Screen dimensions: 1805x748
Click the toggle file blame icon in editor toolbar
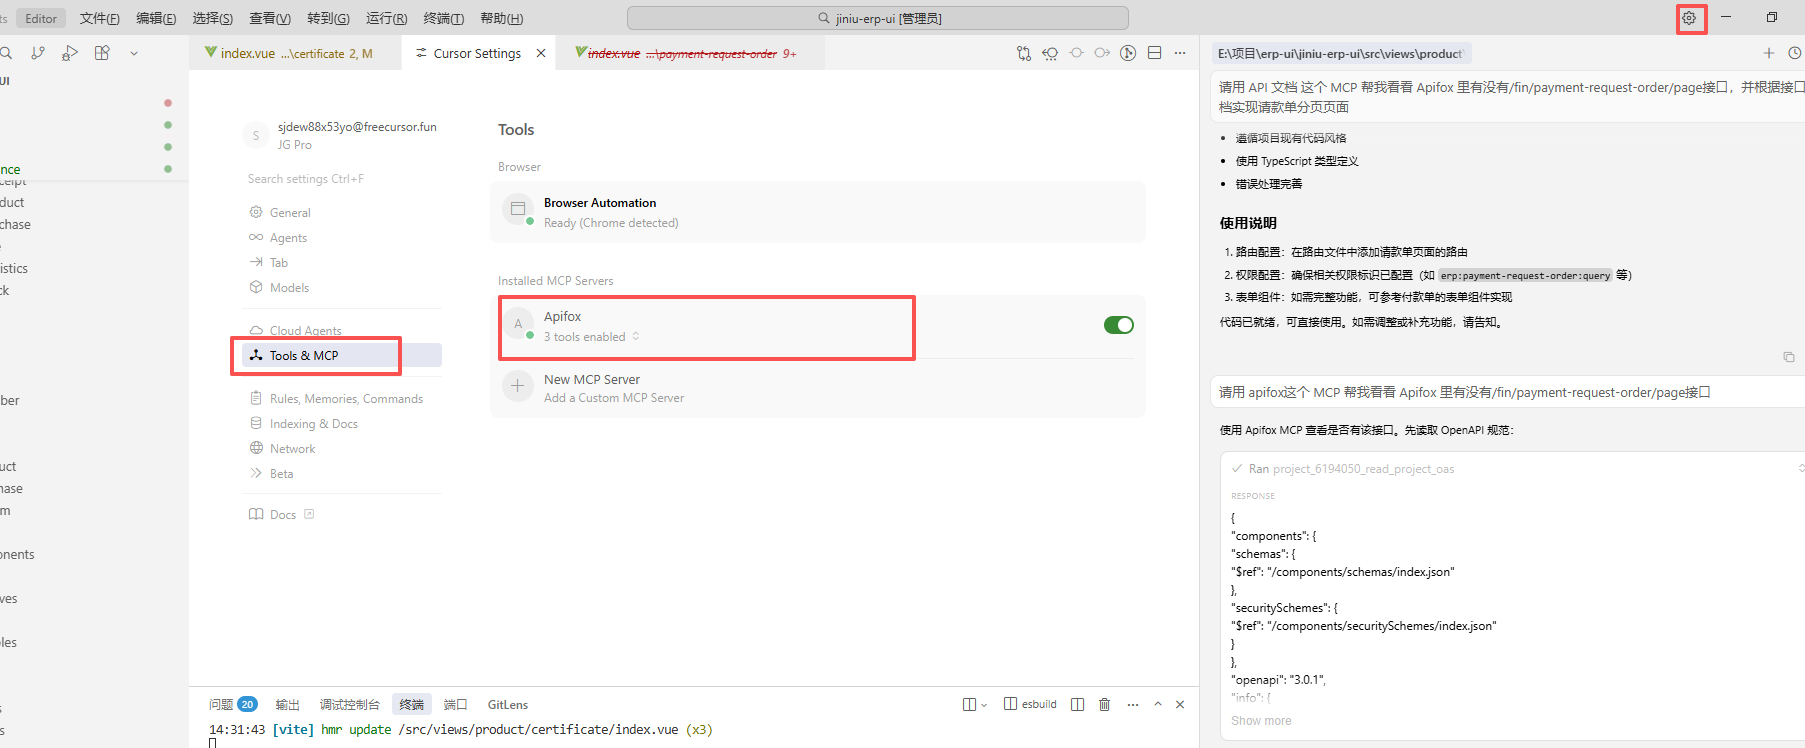[1050, 53]
